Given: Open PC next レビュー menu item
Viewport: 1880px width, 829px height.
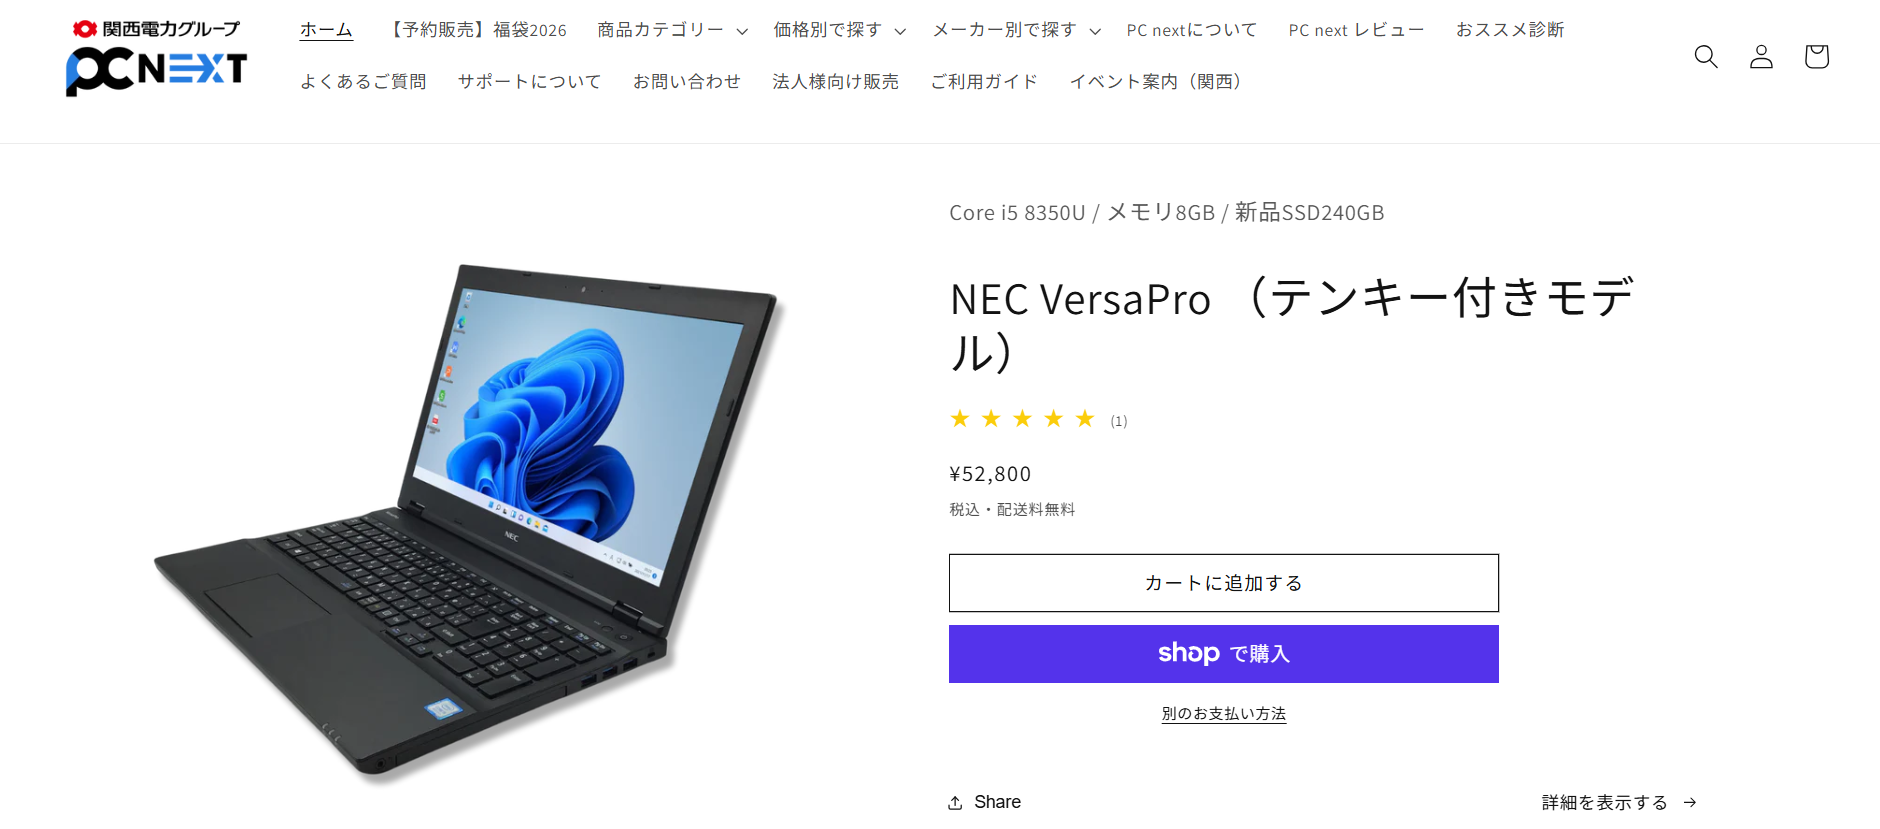Looking at the screenshot, I should [1356, 30].
